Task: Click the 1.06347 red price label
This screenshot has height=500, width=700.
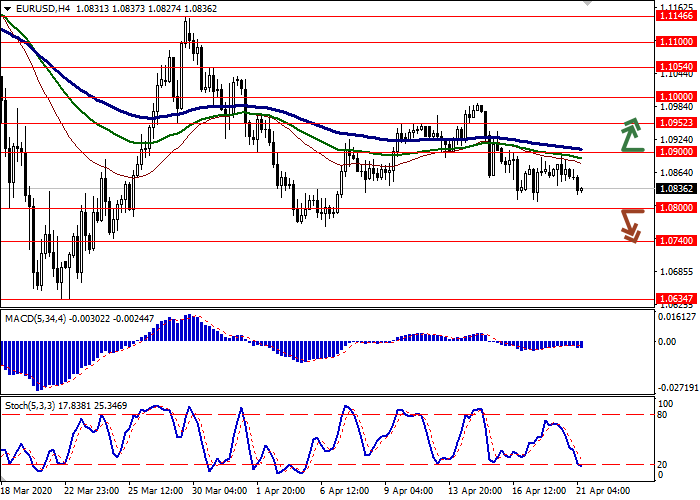Action: [675, 298]
